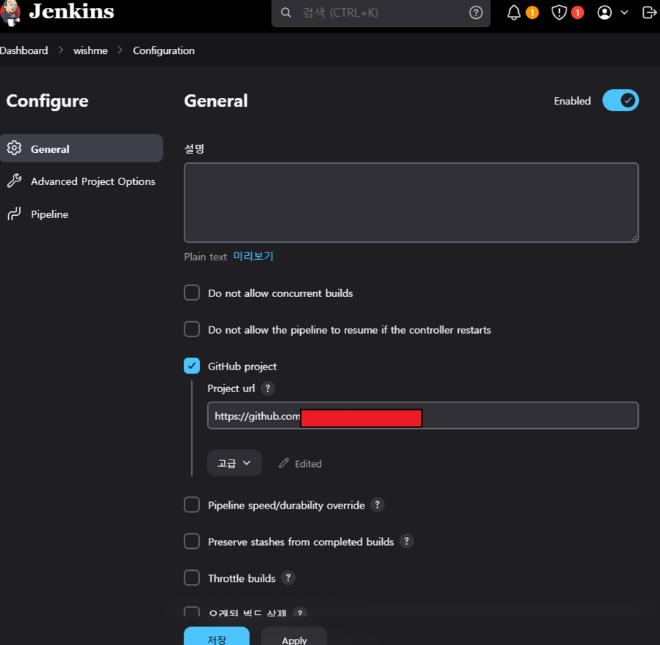Expand breadcrumb chevron after Dashboard
The width and height of the screenshot is (660, 645).
61,50
